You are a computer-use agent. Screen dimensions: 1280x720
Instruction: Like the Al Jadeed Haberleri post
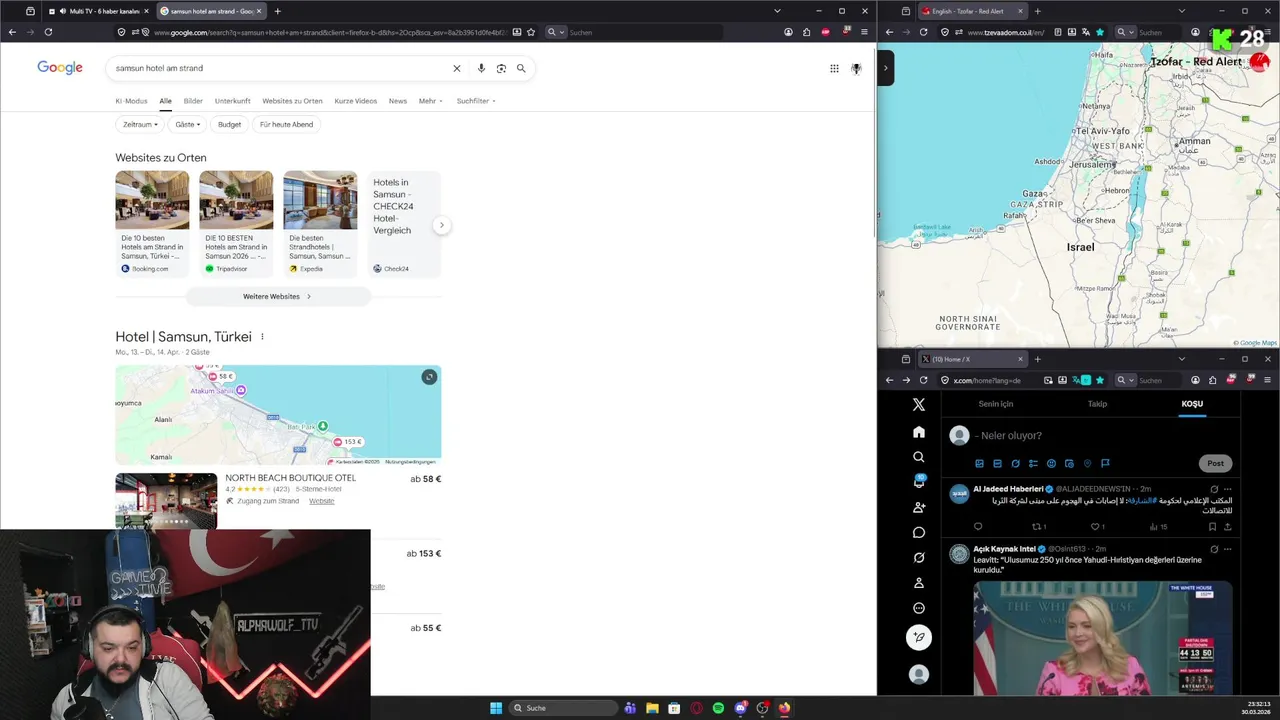tap(1095, 526)
